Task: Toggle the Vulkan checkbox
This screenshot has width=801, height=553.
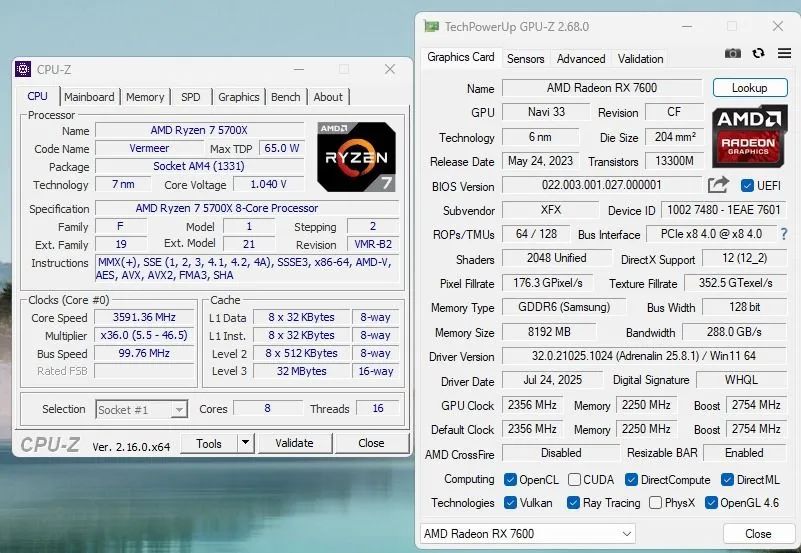Action: tap(511, 503)
